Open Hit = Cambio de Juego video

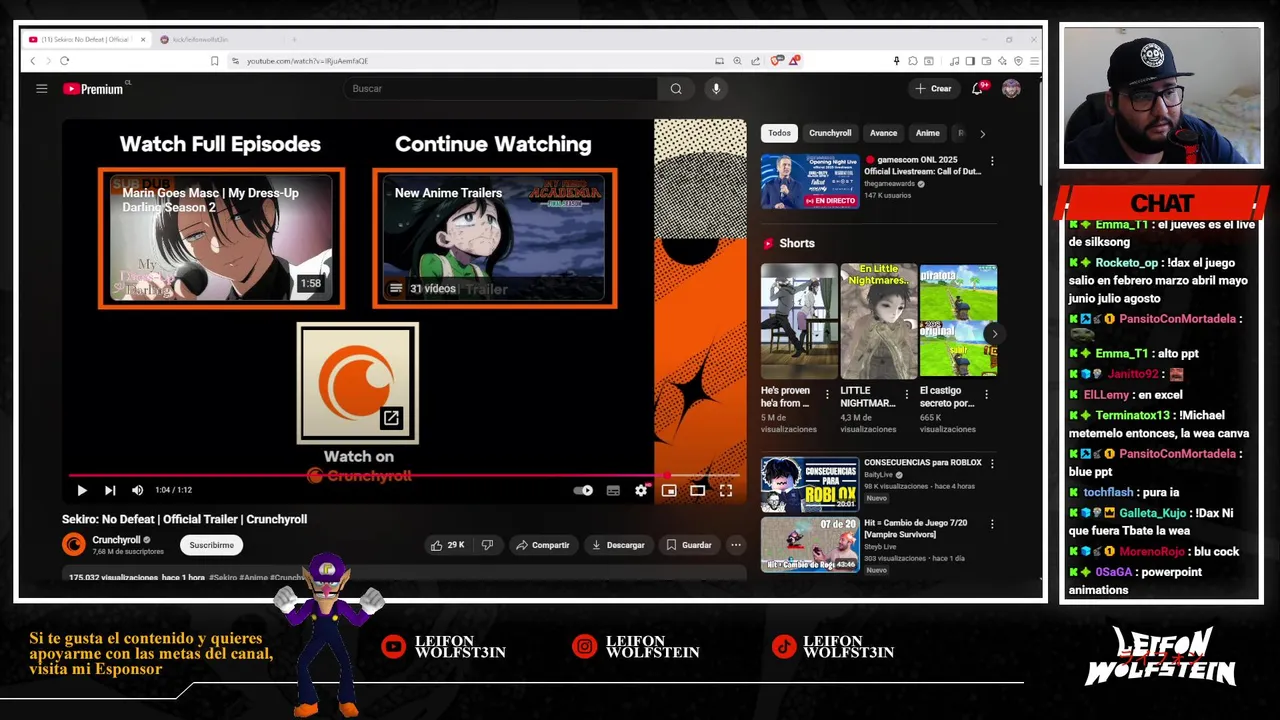pos(809,544)
